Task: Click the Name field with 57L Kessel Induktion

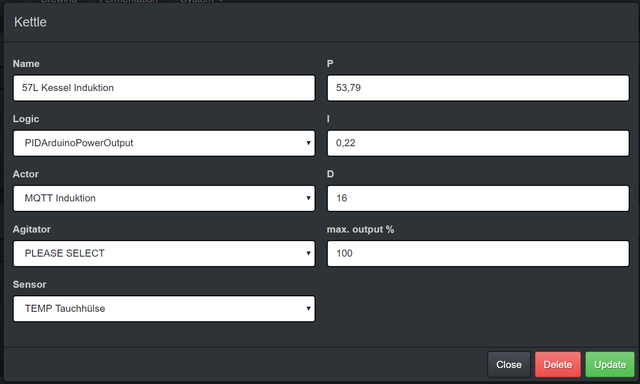Action: click(x=164, y=88)
